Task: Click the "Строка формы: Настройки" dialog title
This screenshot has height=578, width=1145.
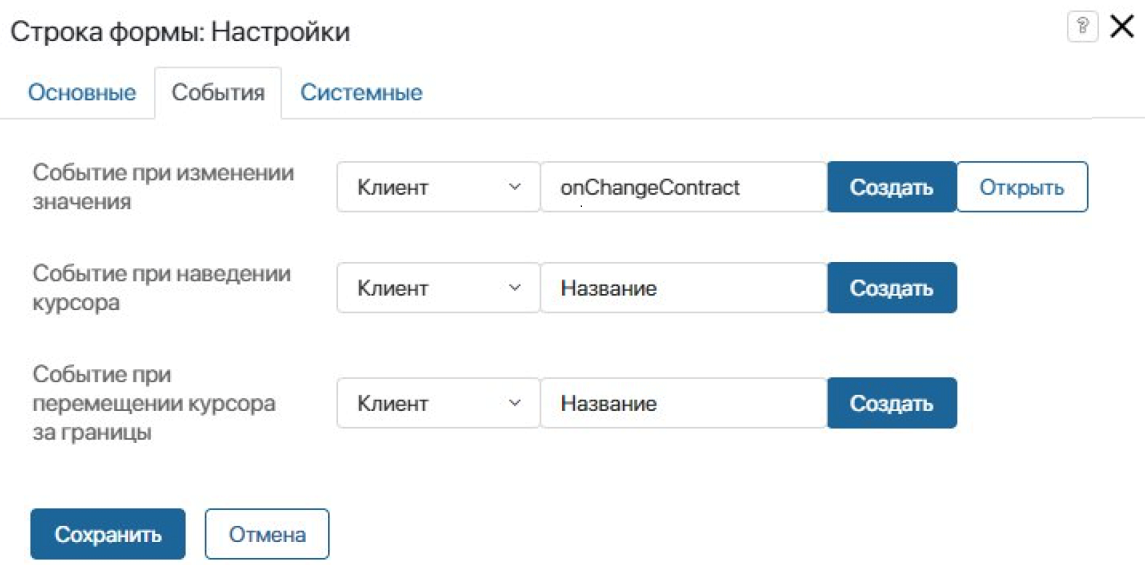Action: 180,32
